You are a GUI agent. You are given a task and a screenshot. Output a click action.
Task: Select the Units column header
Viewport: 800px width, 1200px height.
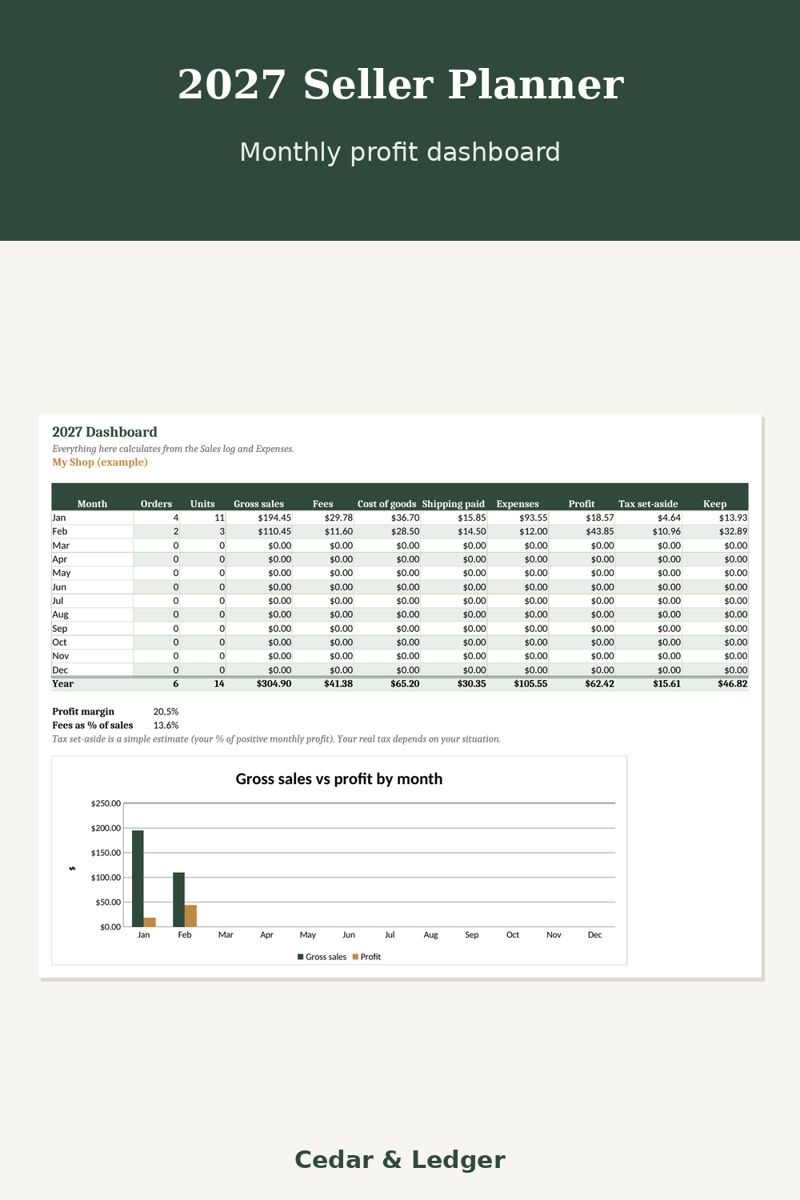pos(202,504)
